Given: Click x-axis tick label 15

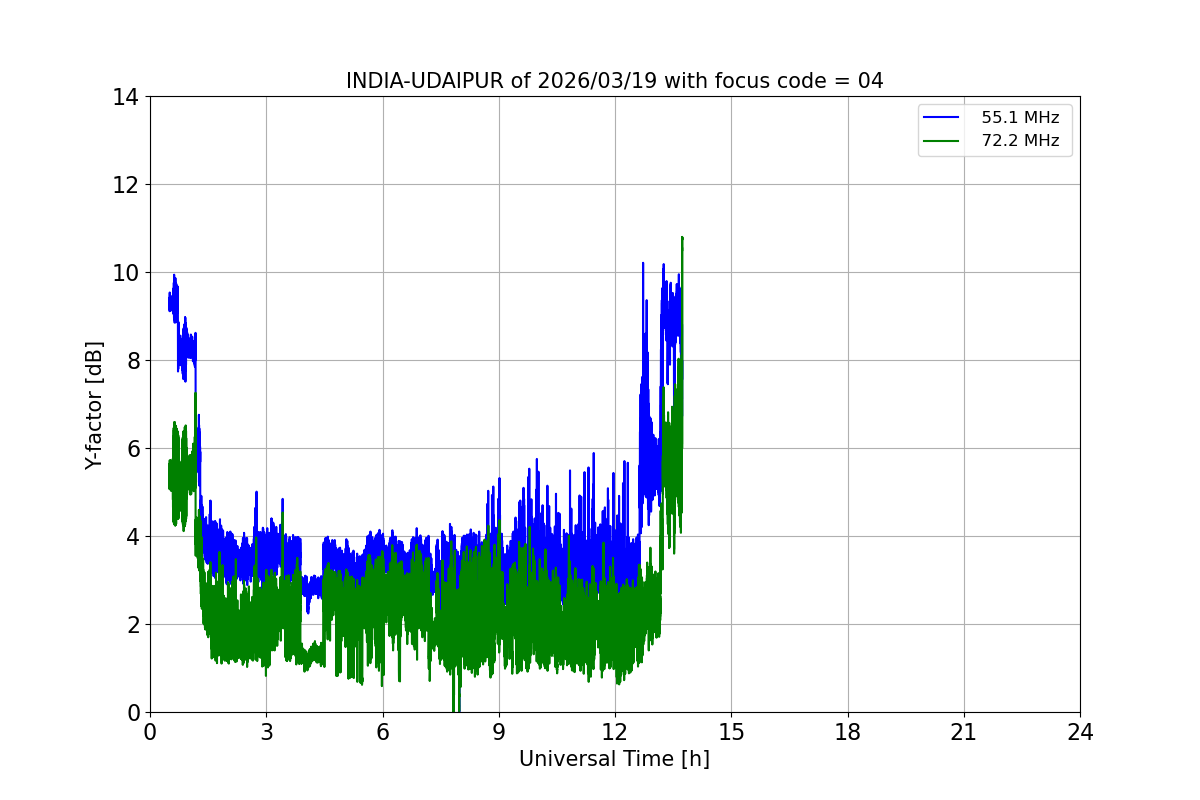Looking at the screenshot, I should point(731,732).
